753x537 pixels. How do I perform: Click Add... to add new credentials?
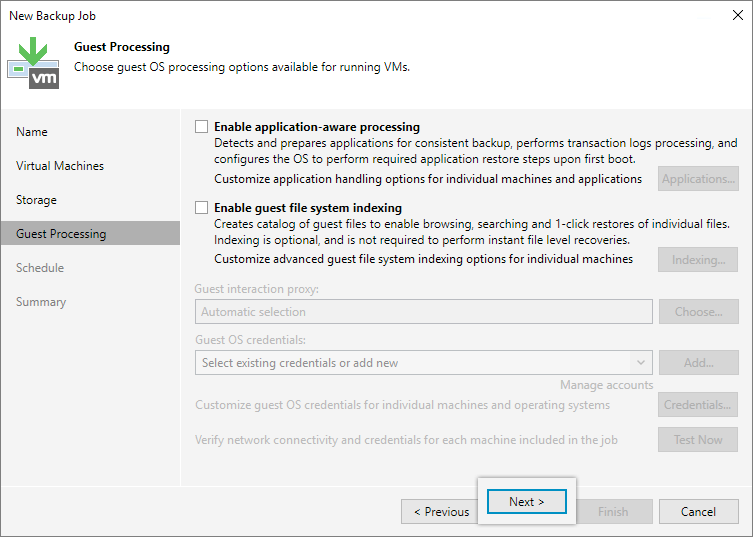click(699, 363)
